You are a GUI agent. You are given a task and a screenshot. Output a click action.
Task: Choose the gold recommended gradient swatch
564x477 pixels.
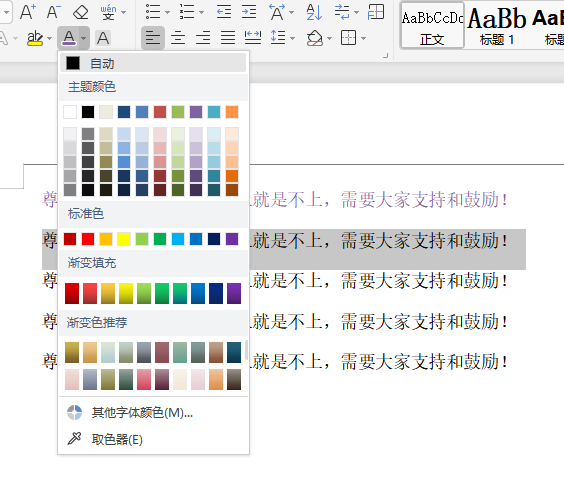pos(72,353)
